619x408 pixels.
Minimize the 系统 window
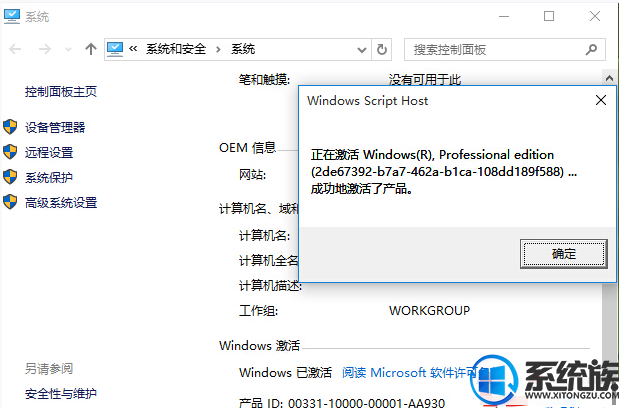504,17
